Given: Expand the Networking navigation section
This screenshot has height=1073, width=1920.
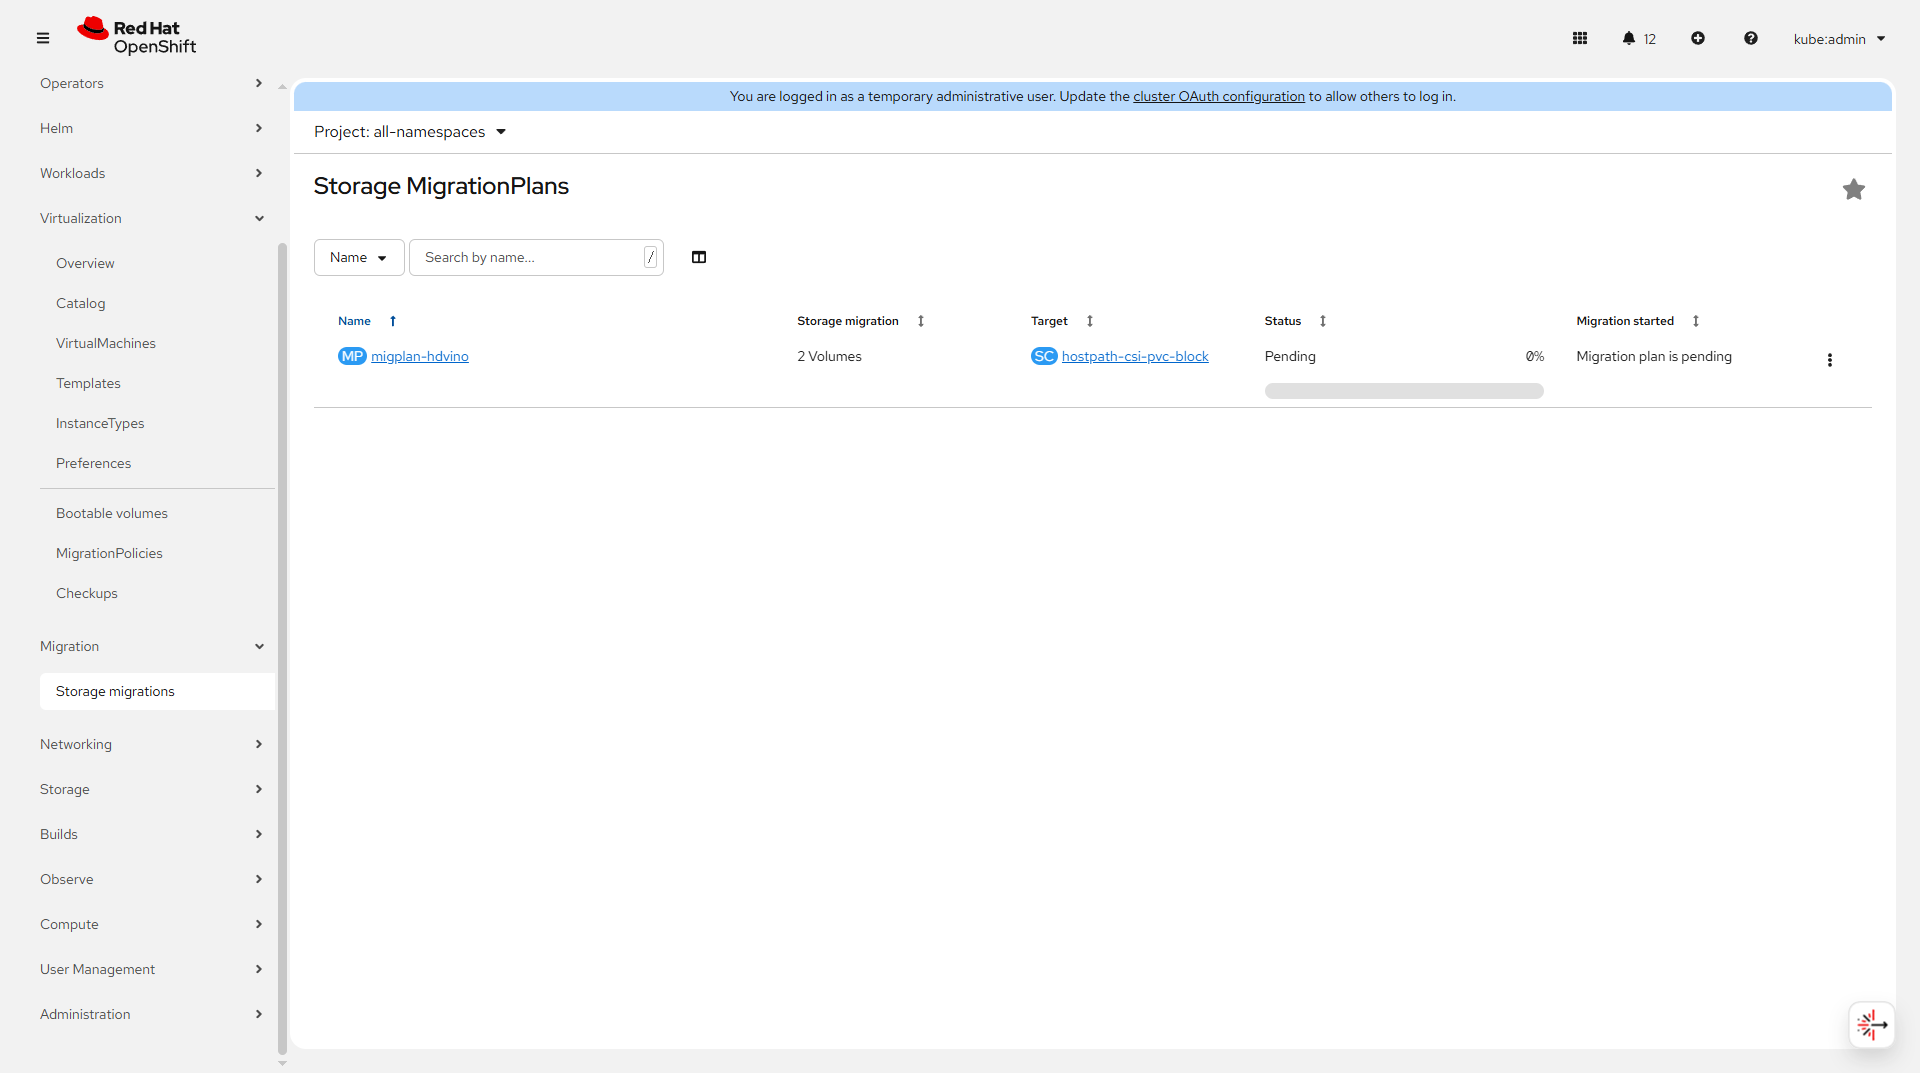Looking at the screenshot, I should (151, 744).
